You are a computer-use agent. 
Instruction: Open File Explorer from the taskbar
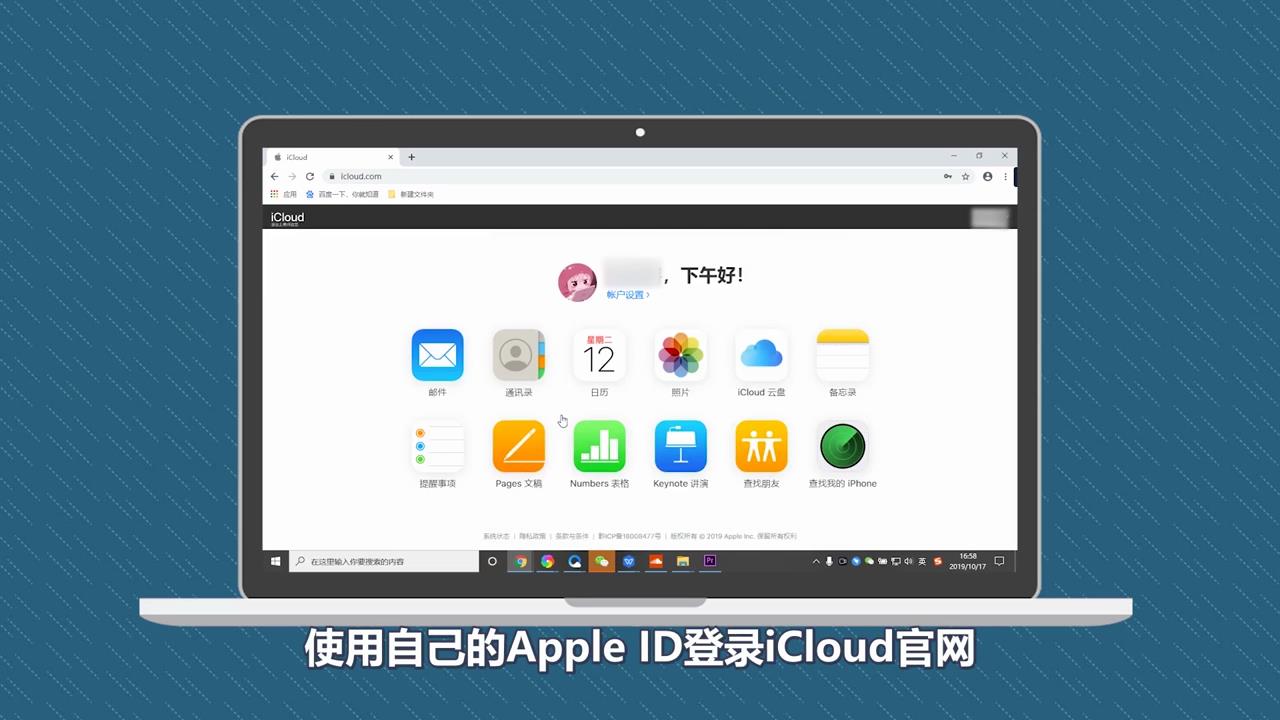(683, 562)
